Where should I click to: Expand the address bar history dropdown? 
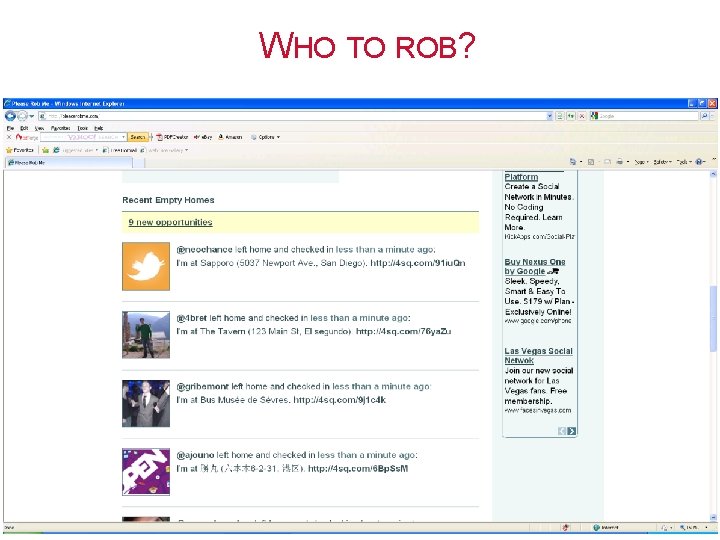550,116
